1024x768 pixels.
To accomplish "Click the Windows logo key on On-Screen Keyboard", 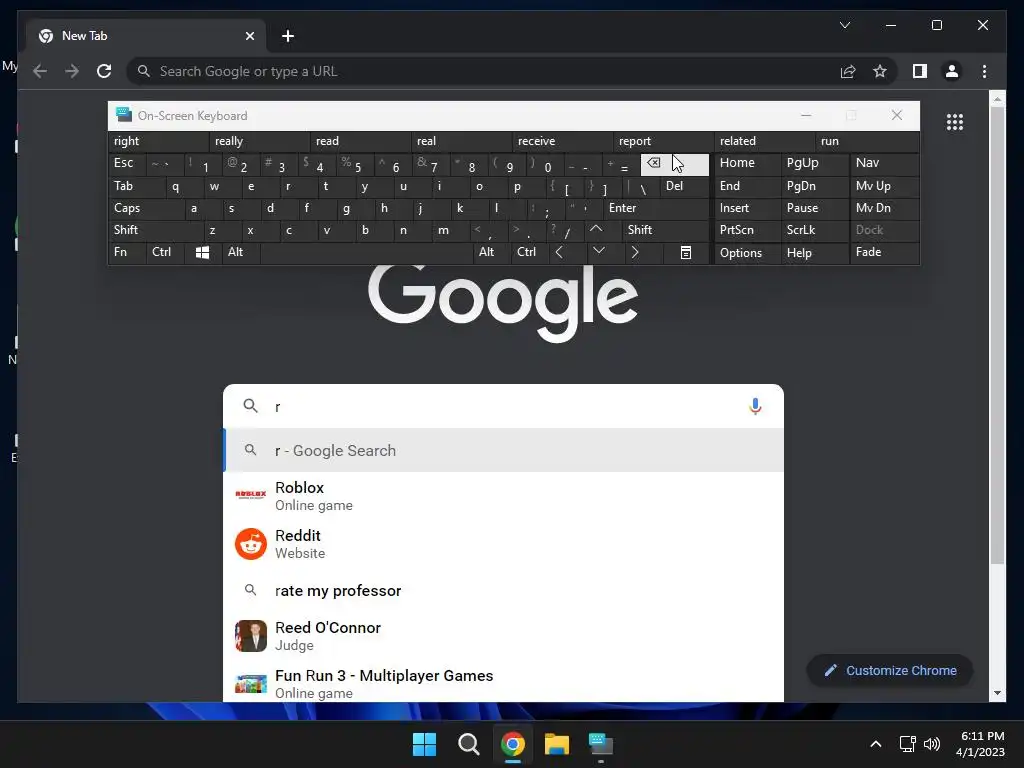I will pos(202,253).
